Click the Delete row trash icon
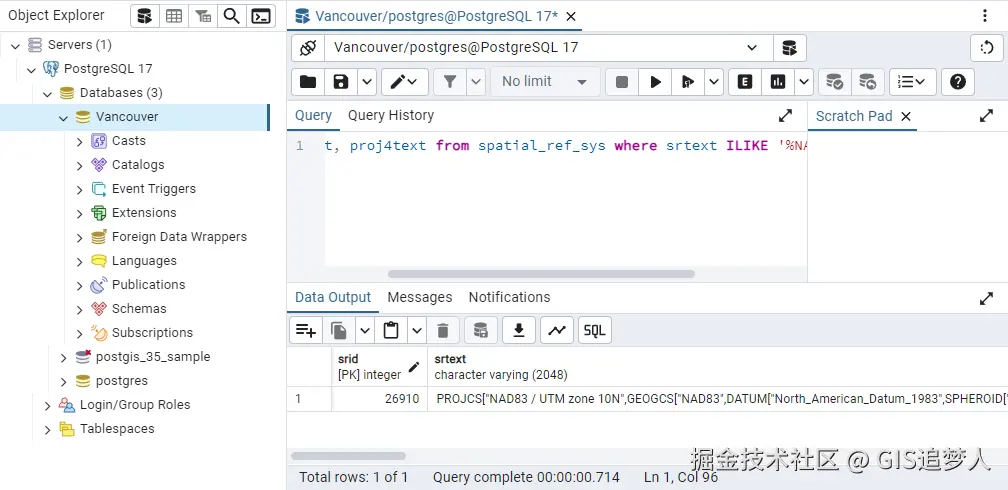Image resolution: width=1008 pixels, height=490 pixels. click(x=442, y=331)
